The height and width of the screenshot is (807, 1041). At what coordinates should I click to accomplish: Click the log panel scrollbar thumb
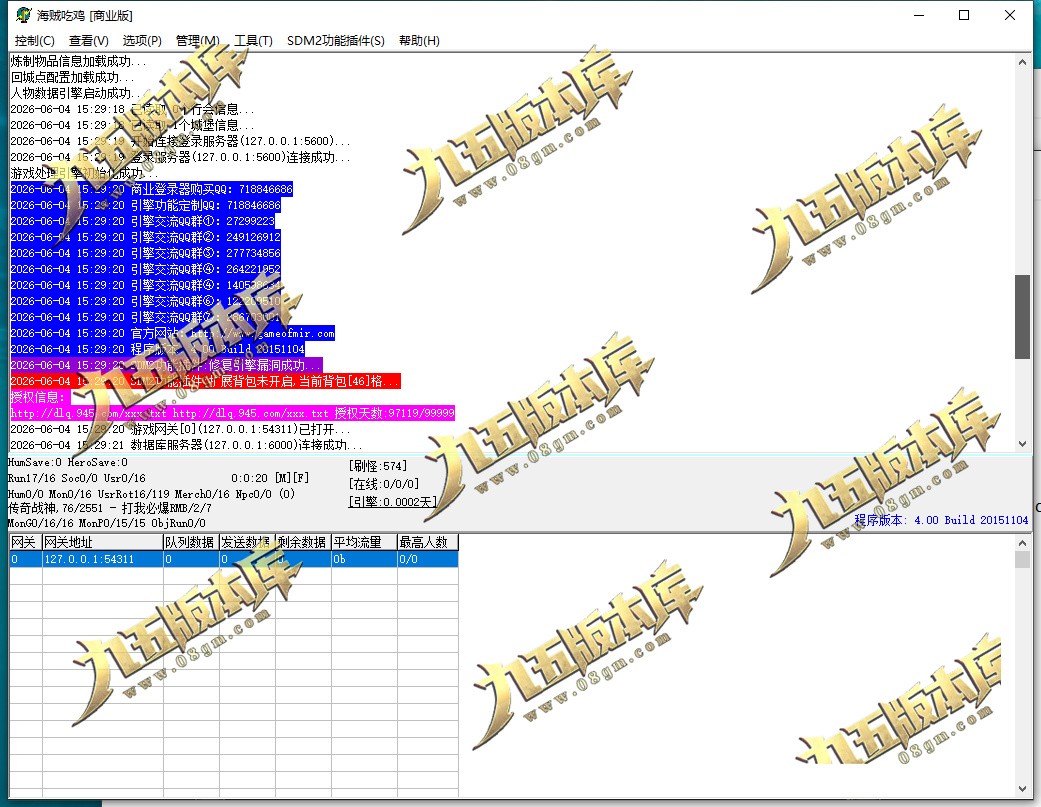point(1022,317)
